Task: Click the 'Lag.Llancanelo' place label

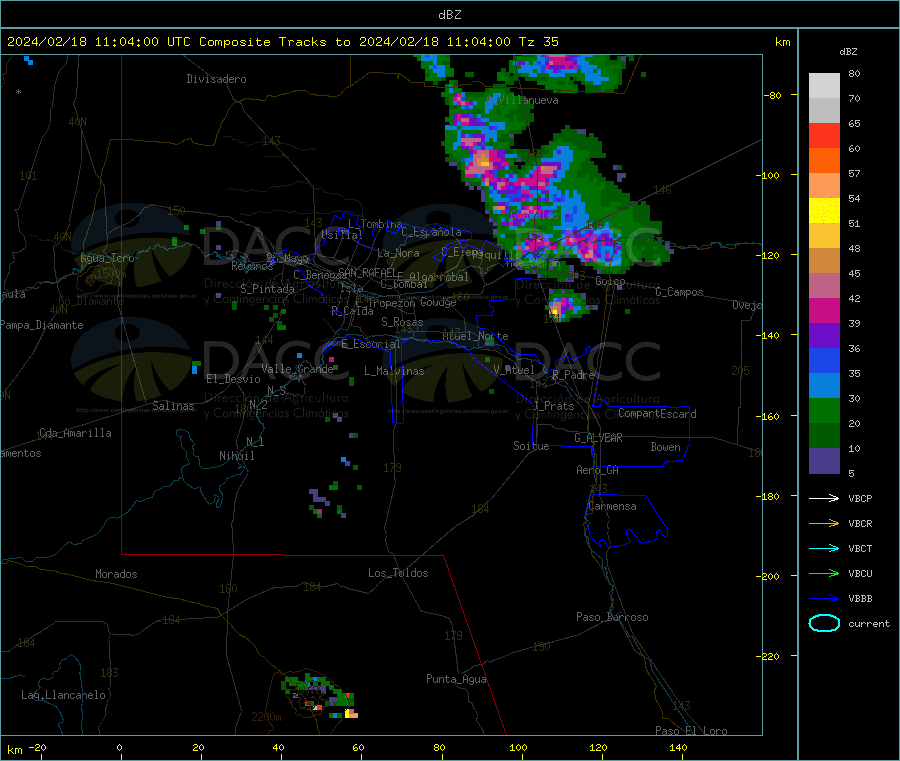Action: [63, 695]
